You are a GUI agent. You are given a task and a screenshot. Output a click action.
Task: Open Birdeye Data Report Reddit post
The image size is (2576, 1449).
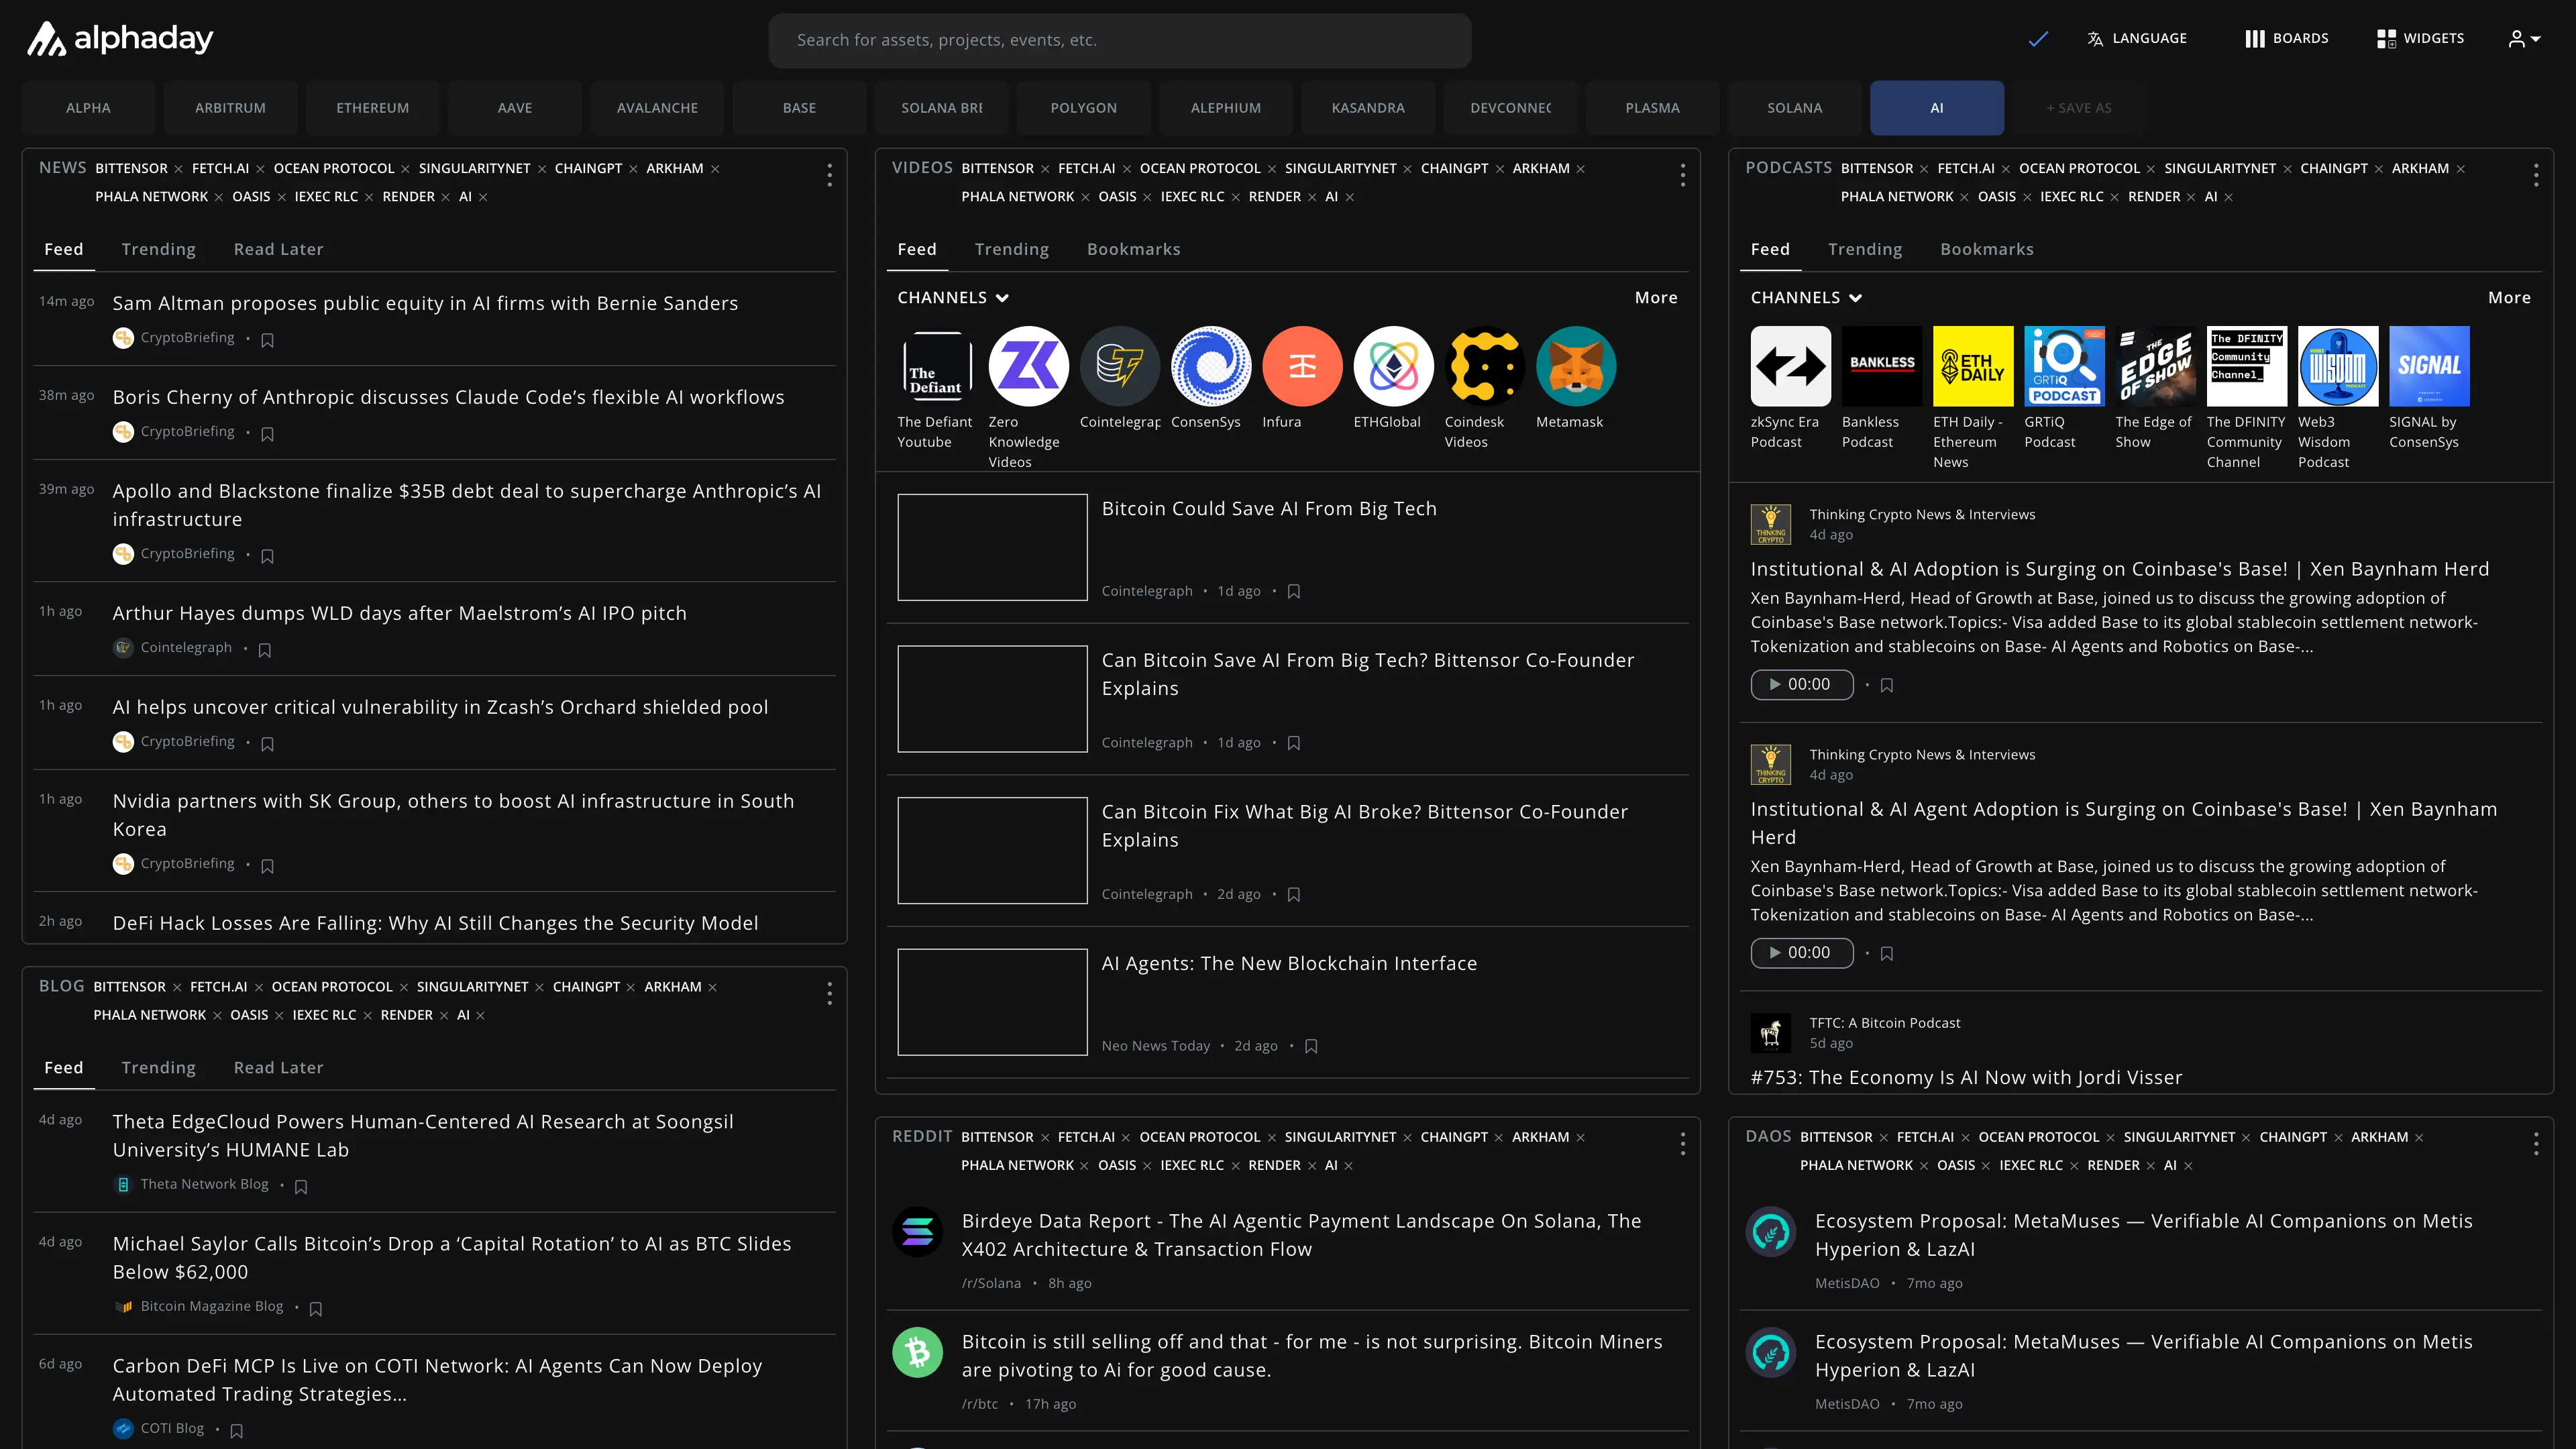click(1301, 1234)
